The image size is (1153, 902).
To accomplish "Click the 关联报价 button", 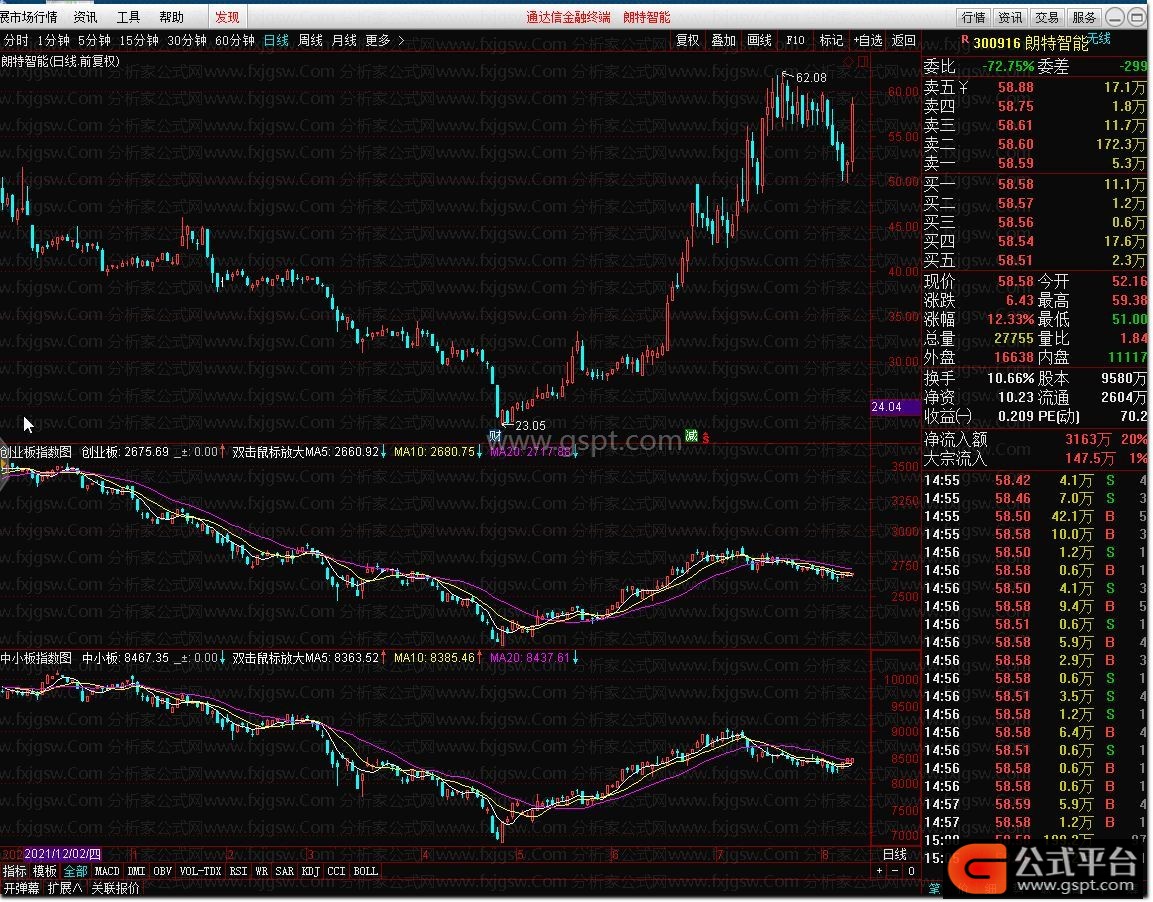I will tap(115, 888).
